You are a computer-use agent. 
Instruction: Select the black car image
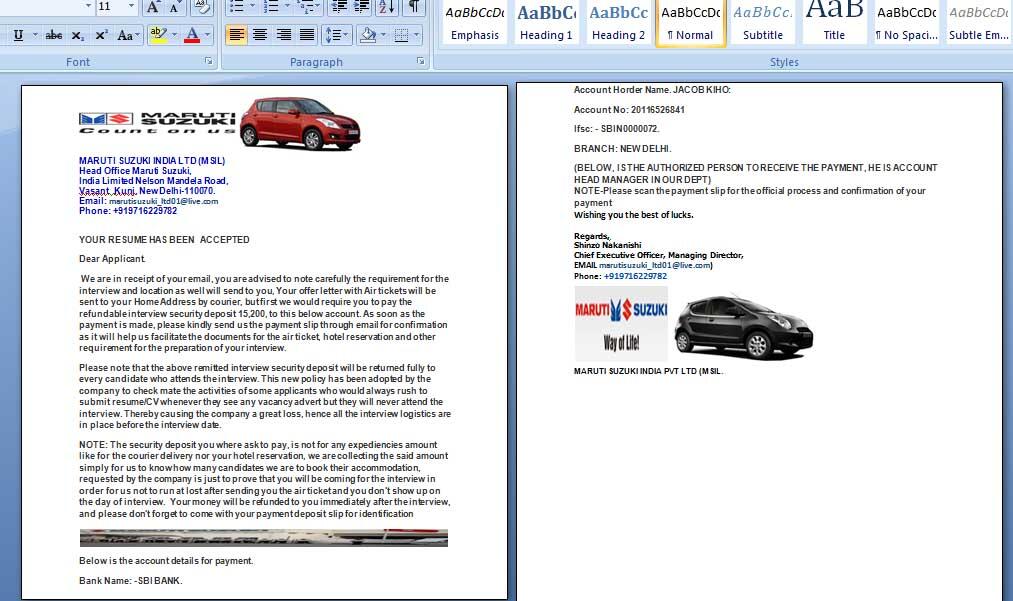[744, 326]
